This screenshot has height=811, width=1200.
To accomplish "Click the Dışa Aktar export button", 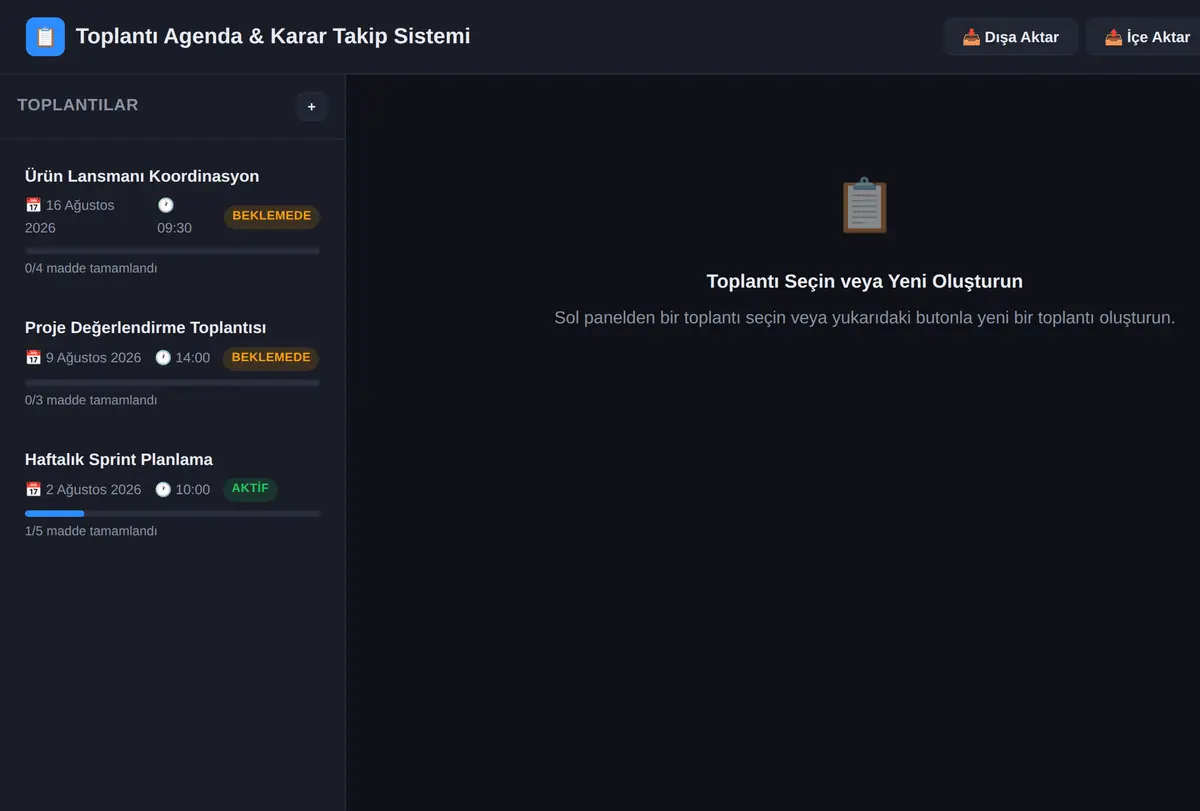I will (x=1010, y=37).
